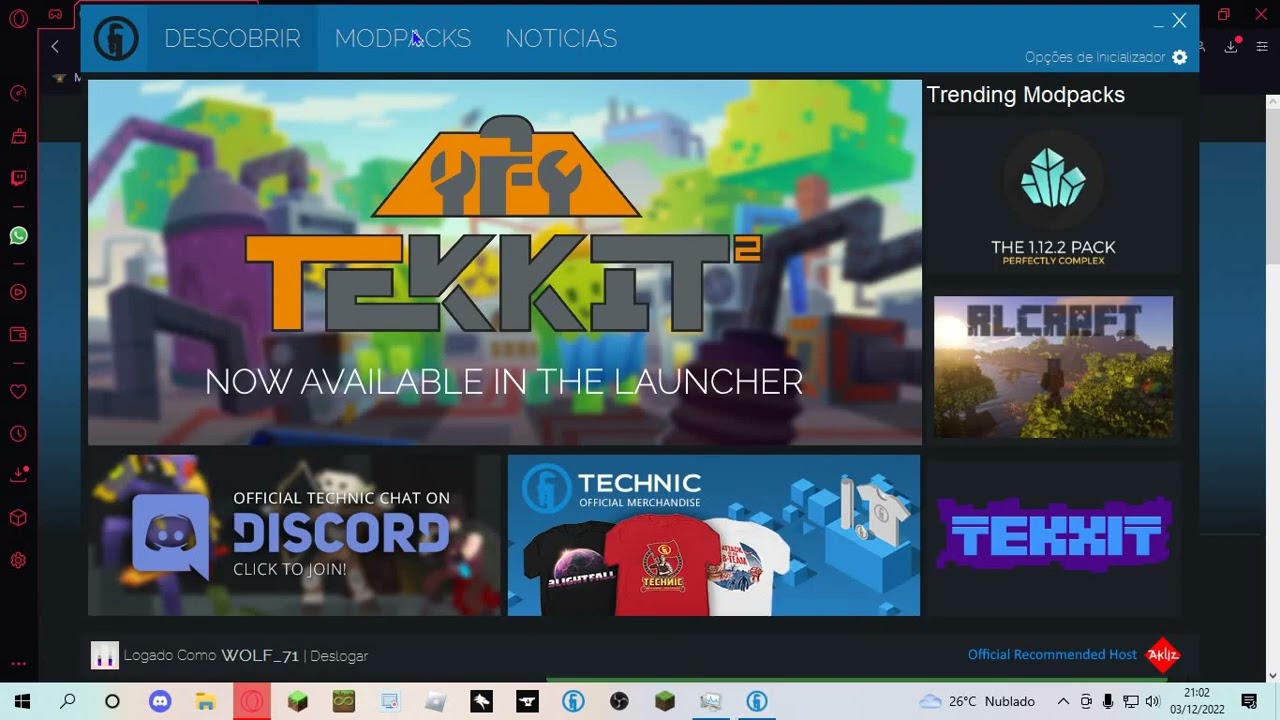Click Opções de Inicializador link
The image size is (1280, 720).
(x=1095, y=57)
